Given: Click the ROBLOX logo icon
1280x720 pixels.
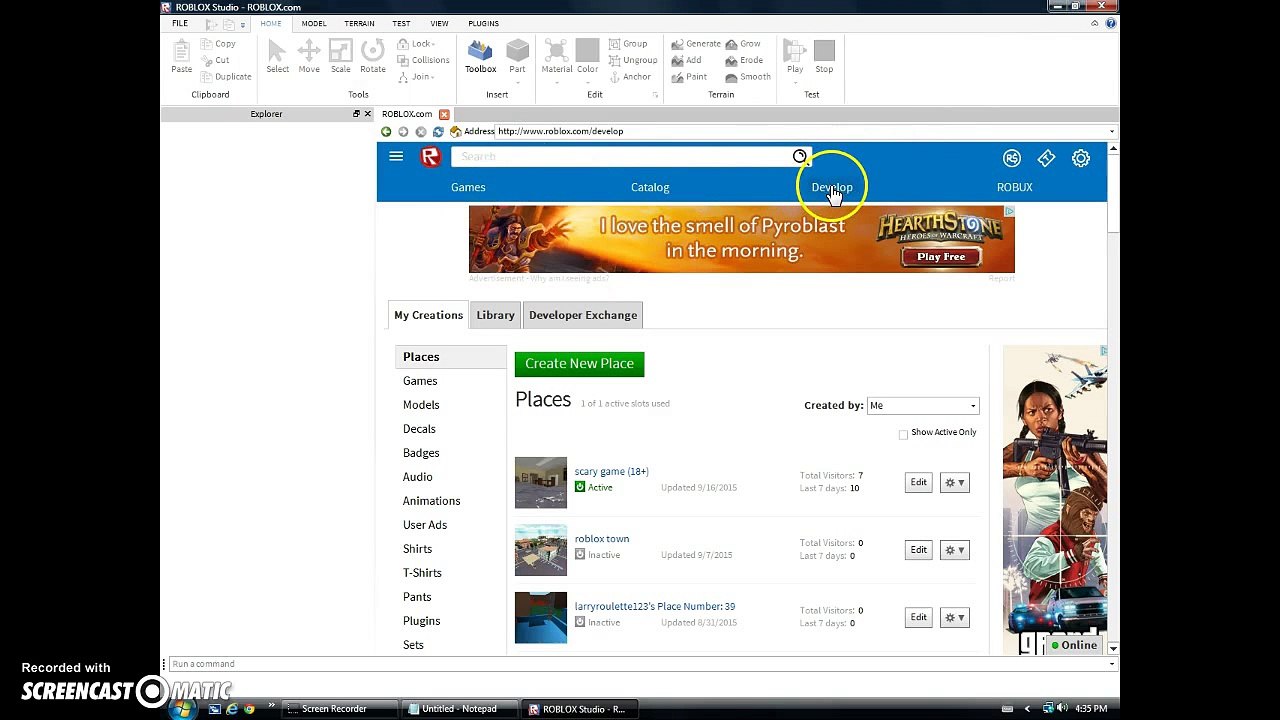Looking at the screenshot, I should [x=431, y=157].
